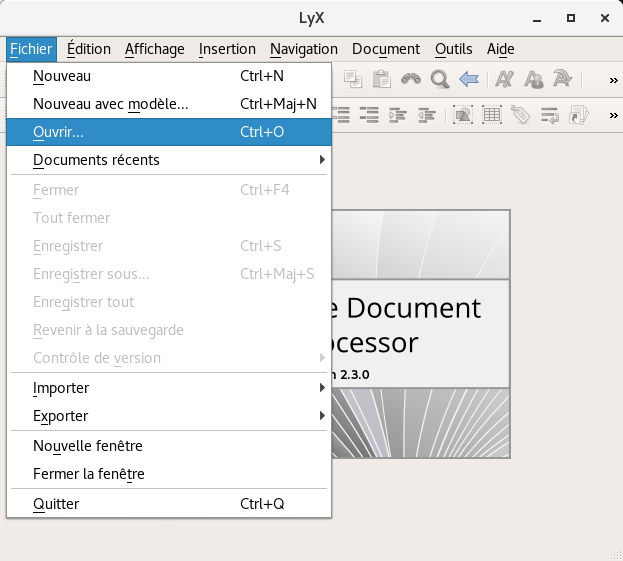Click the Copy toolbar icon
The width and height of the screenshot is (623, 561).
[x=352, y=79]
